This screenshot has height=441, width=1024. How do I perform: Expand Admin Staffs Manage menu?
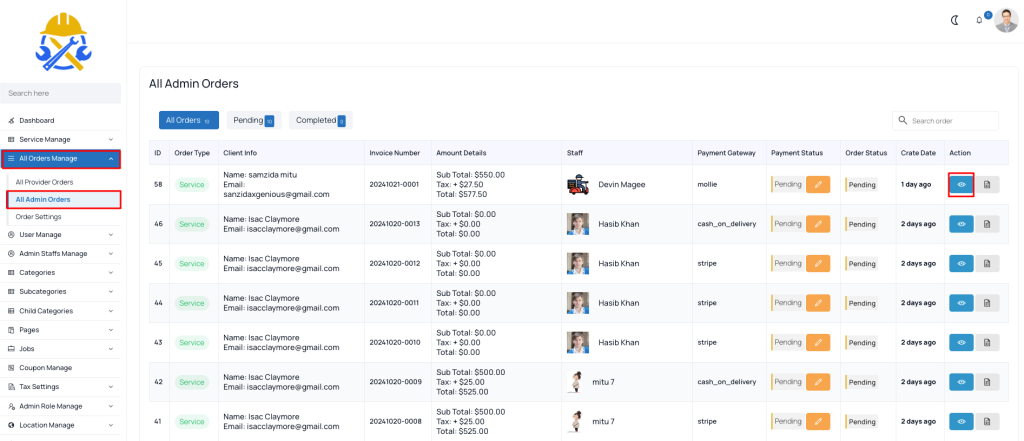tap(60, 253)
